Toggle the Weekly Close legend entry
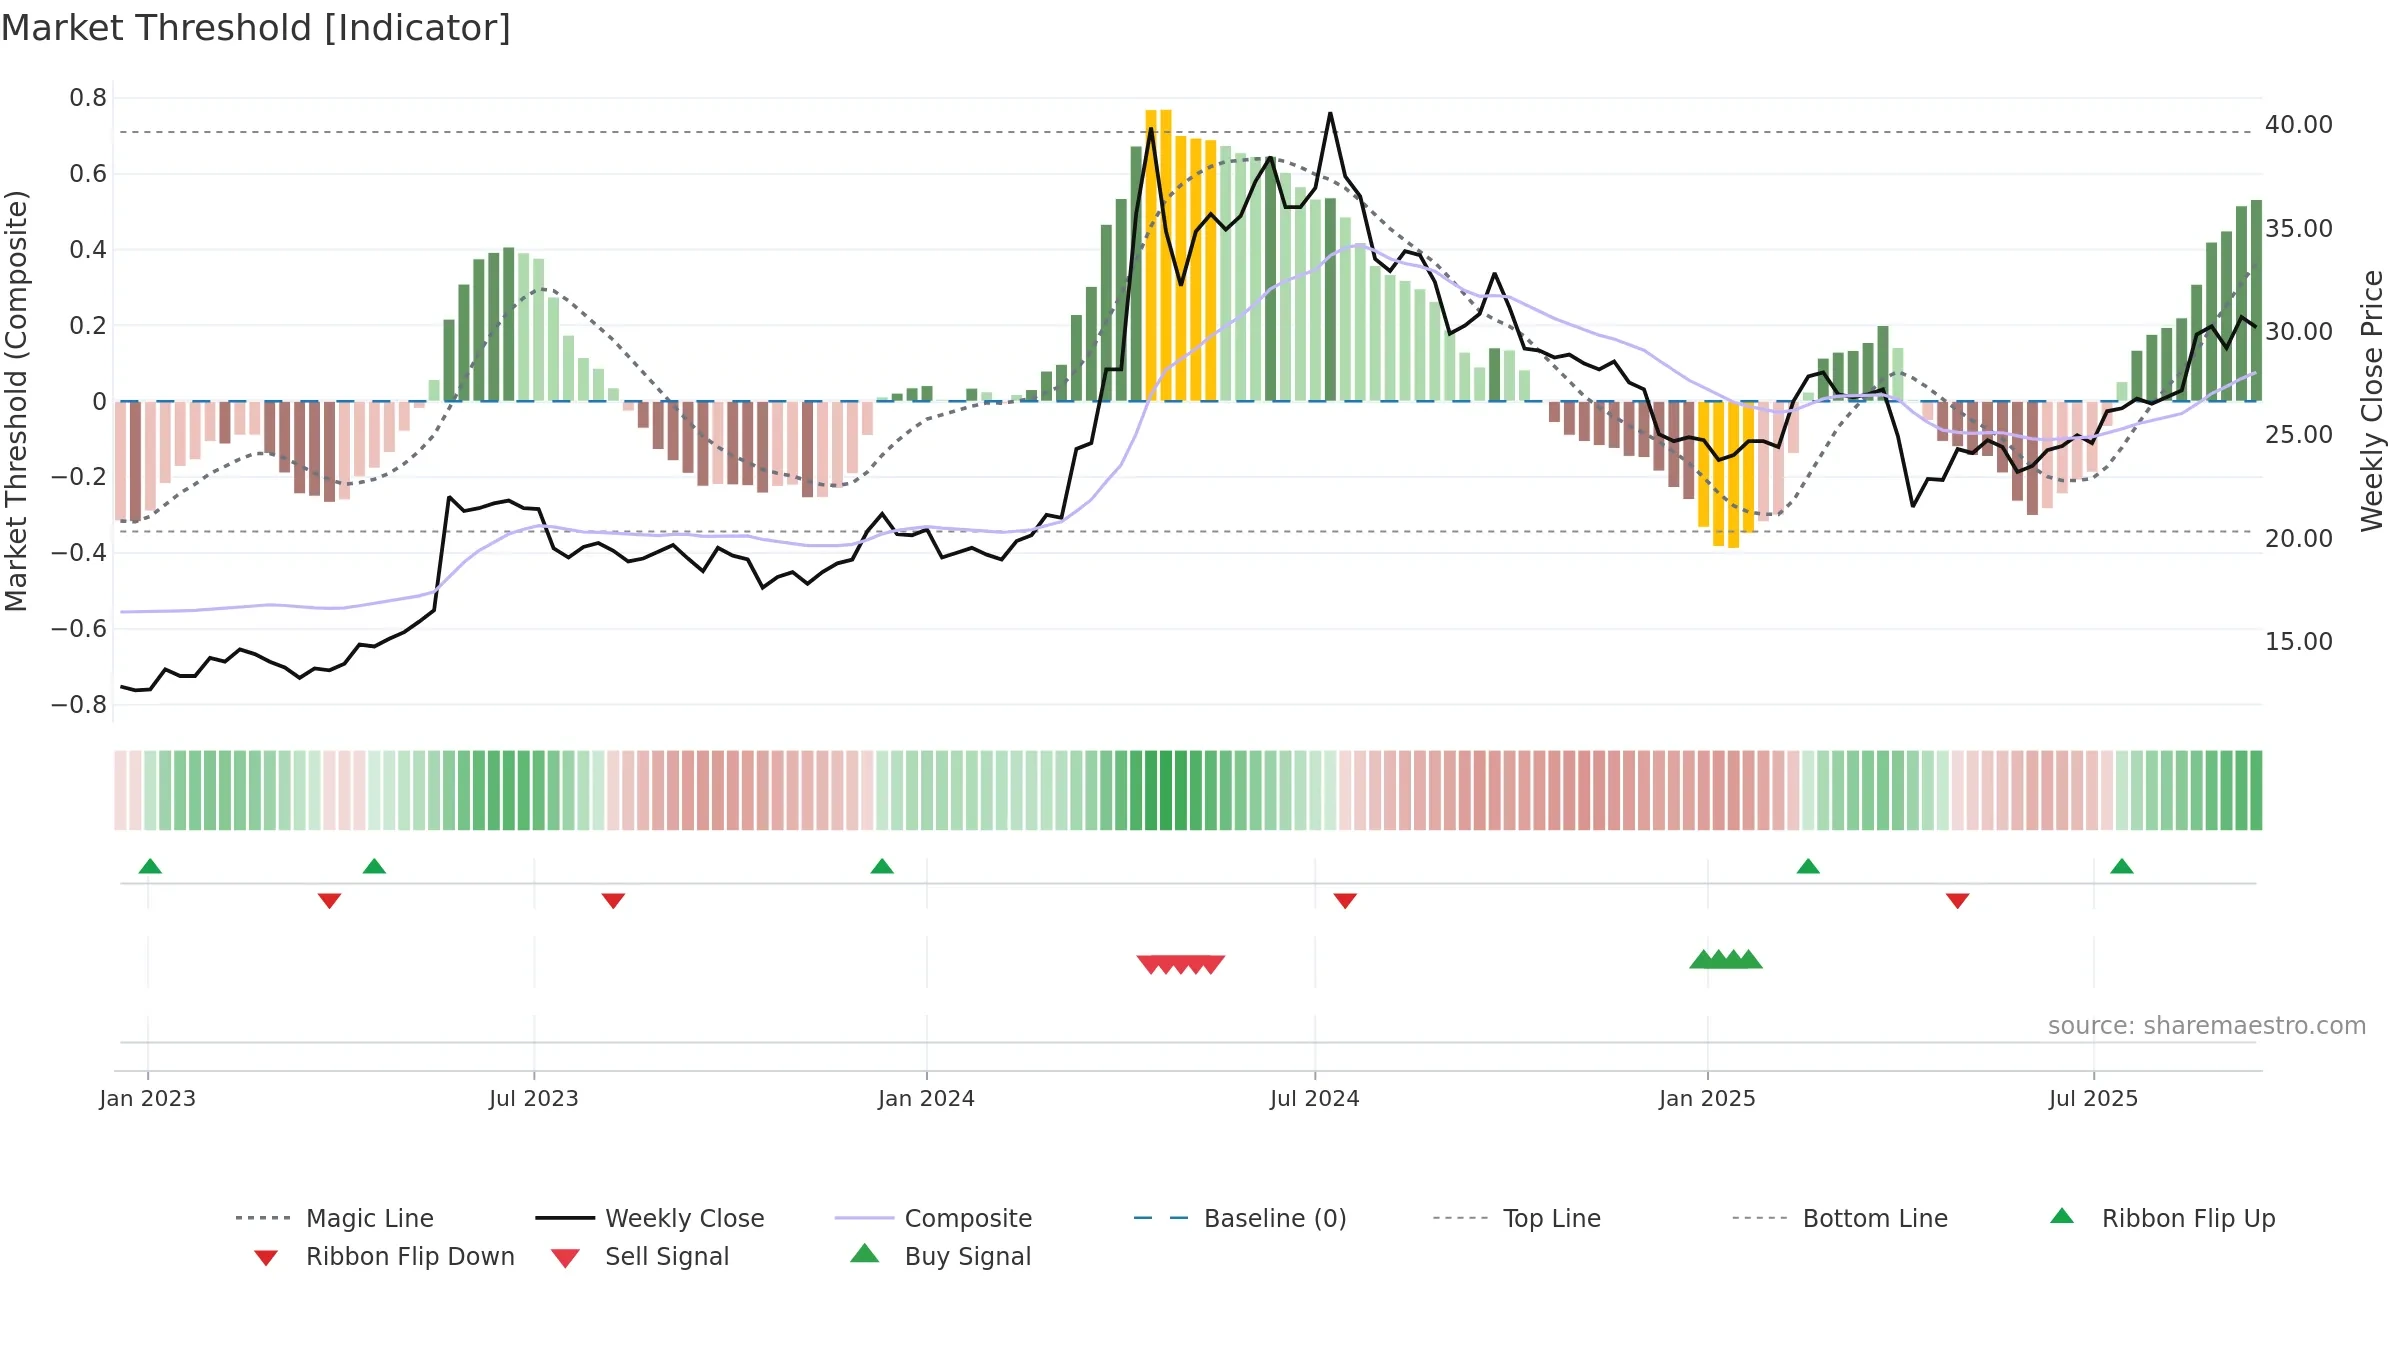 [650, 1218]
